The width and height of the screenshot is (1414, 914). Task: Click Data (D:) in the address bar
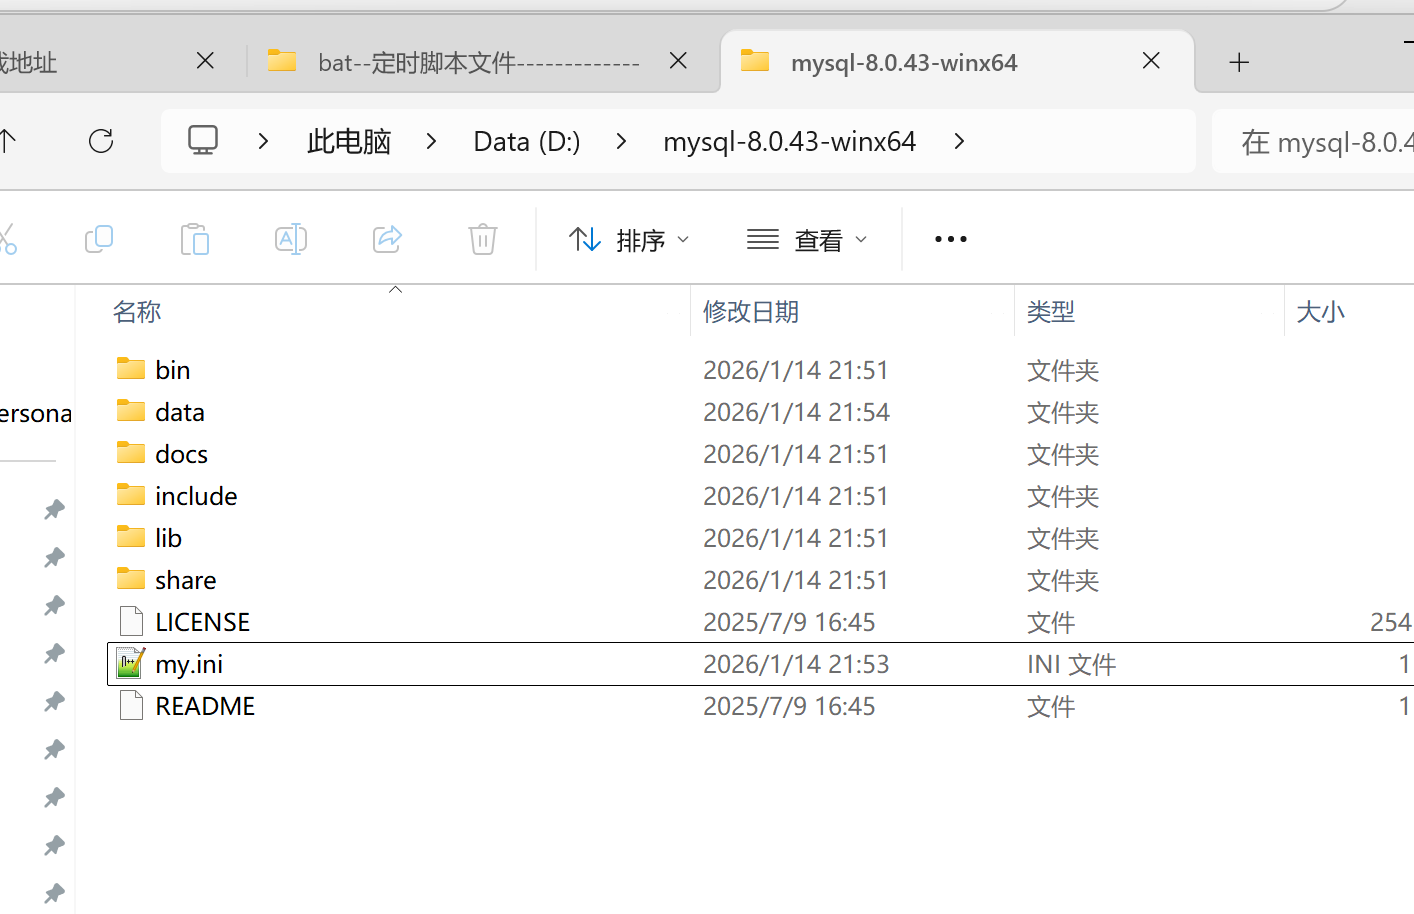click(527, 141)
